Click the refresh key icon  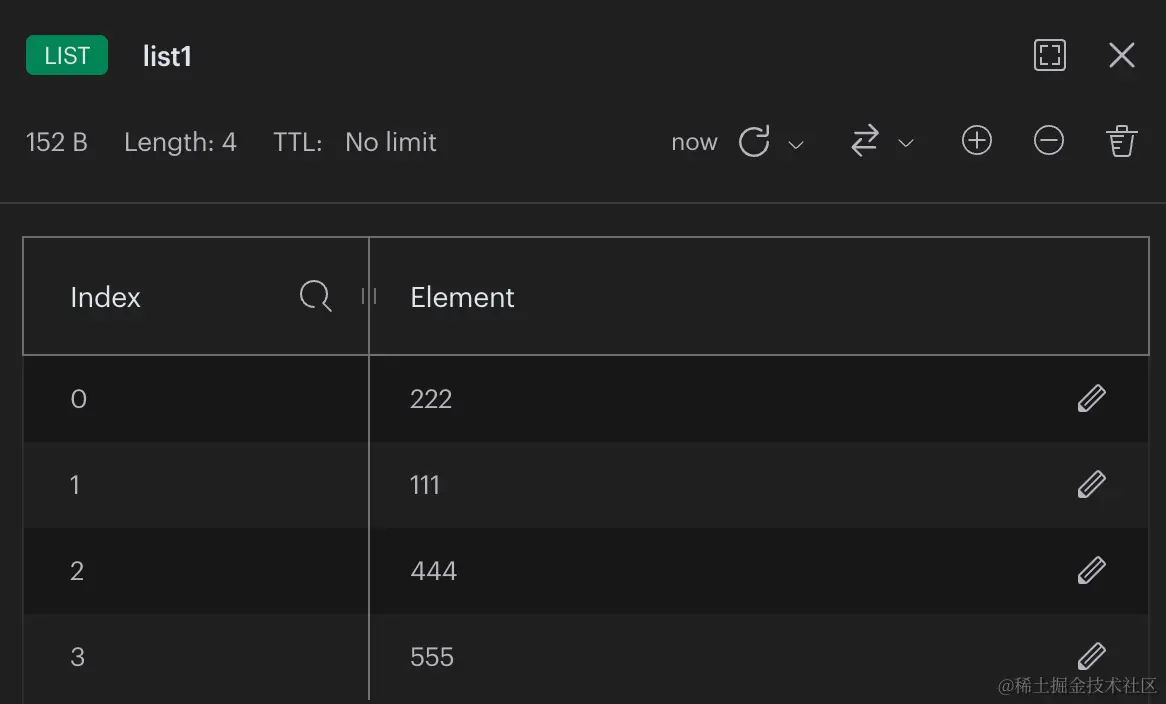click(754, 141)
